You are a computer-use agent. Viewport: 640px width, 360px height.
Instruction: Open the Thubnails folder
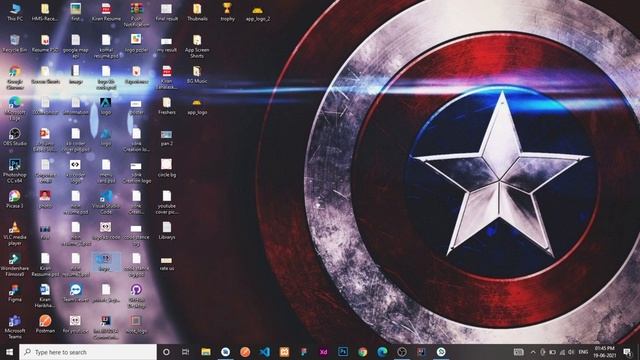click(197, 12)
